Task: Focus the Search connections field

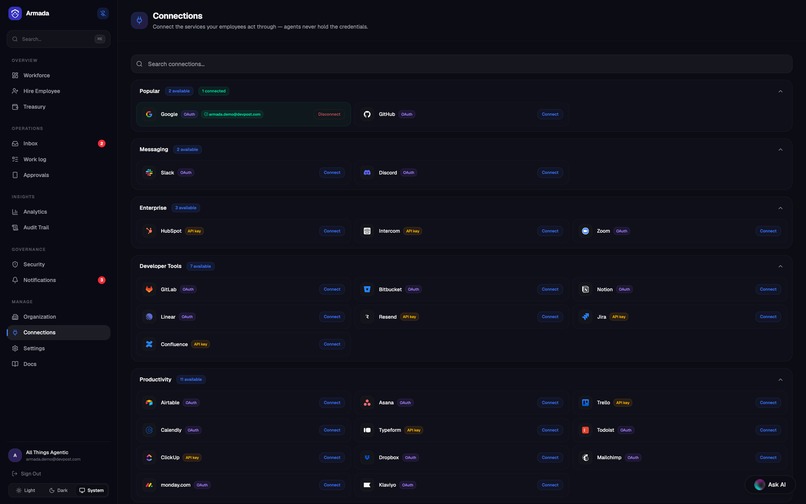Action: [462, 64]
